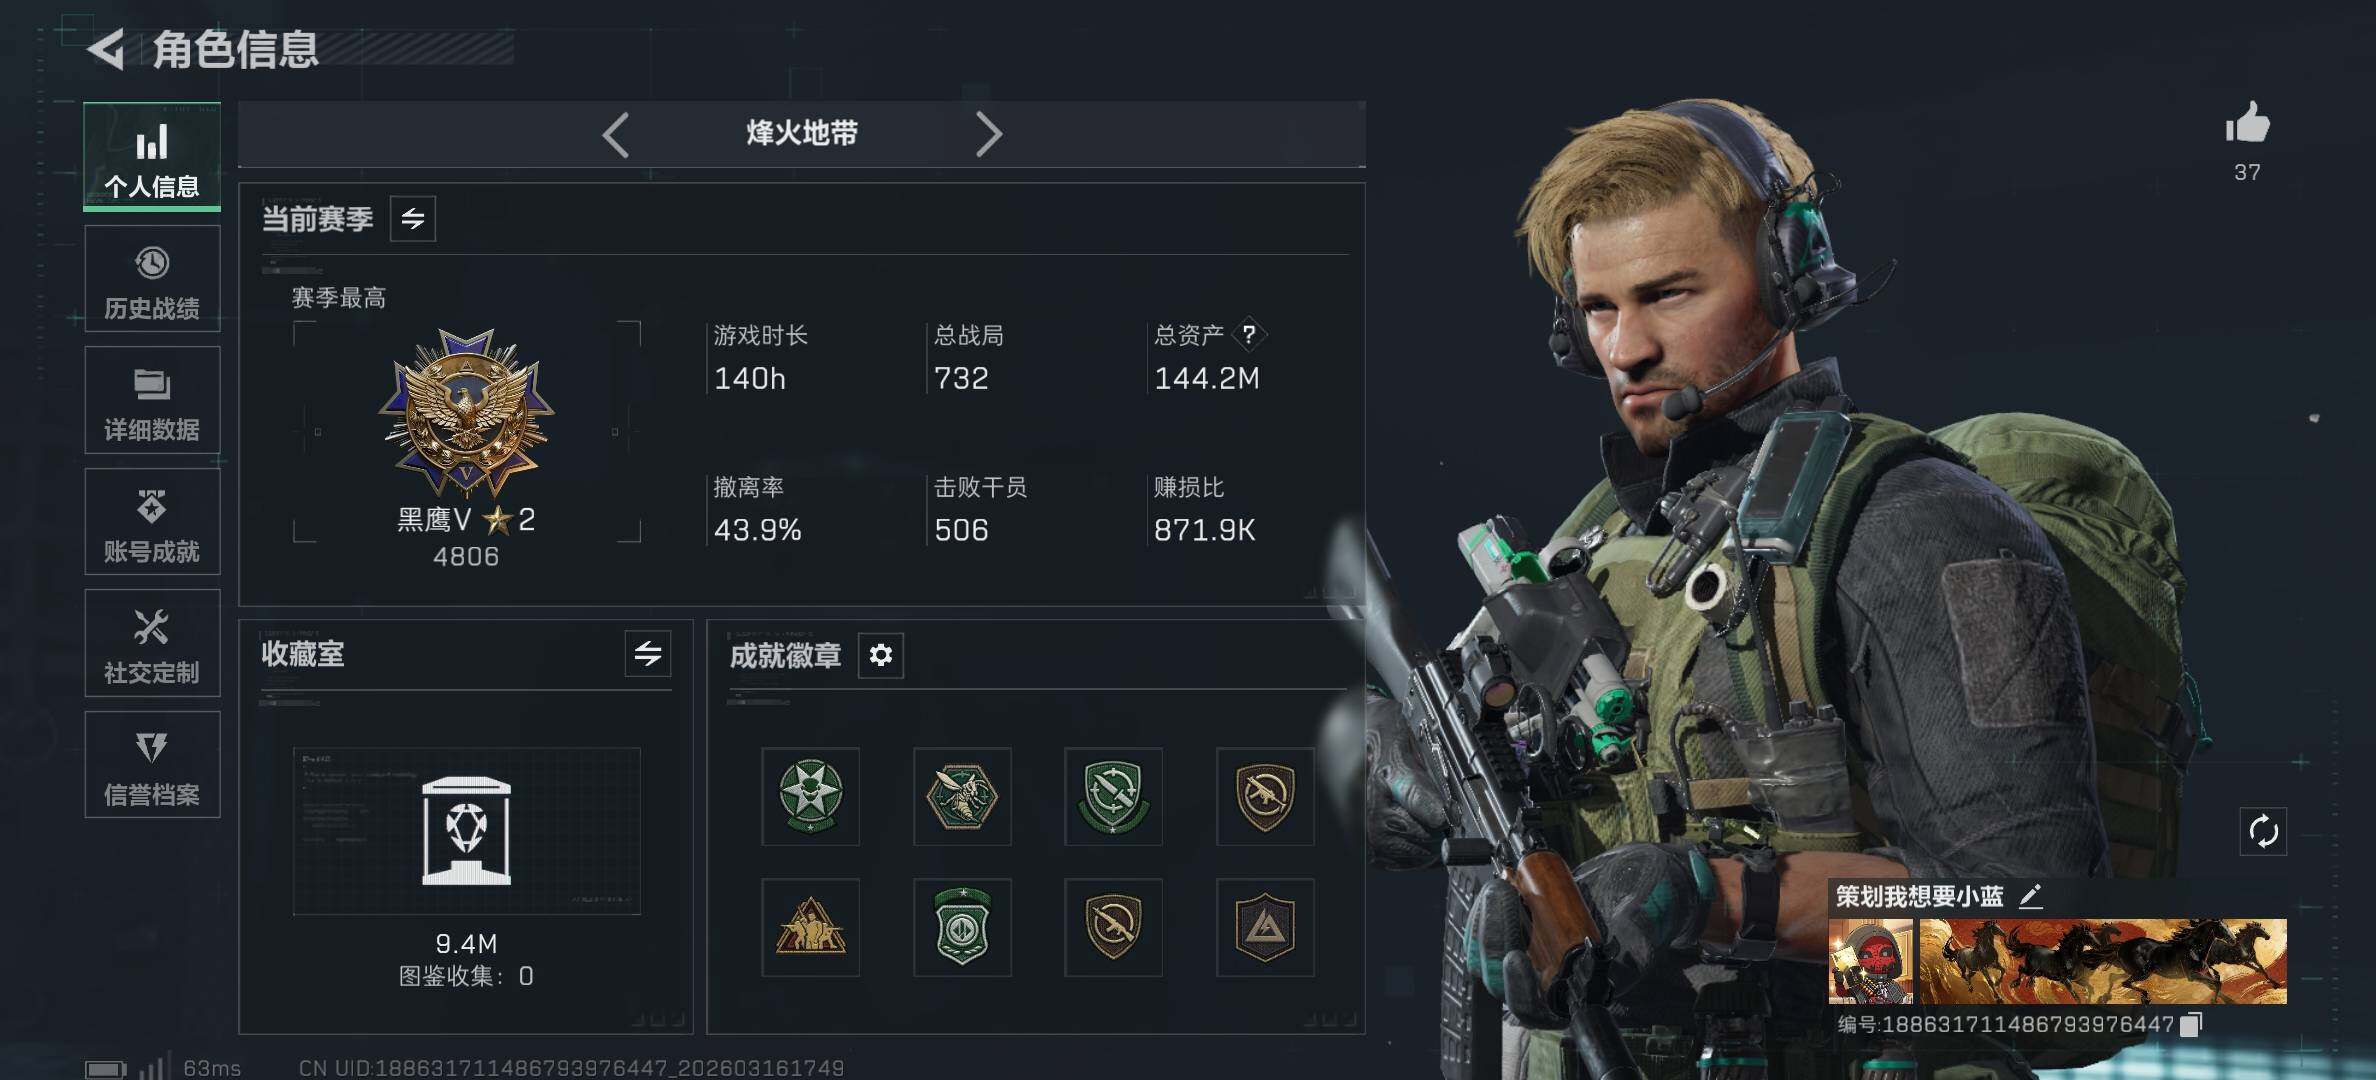The image size is (2376, 1080).
Task: Open the 收藏室 display case showing 9.4M
Action: tap(466, 831)
